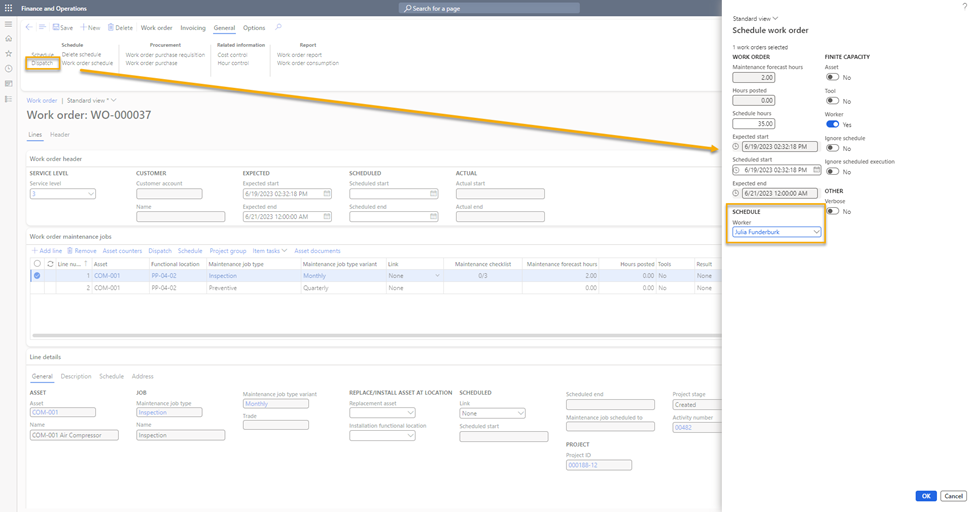Click OK in Schedule work order dialog

926,496
